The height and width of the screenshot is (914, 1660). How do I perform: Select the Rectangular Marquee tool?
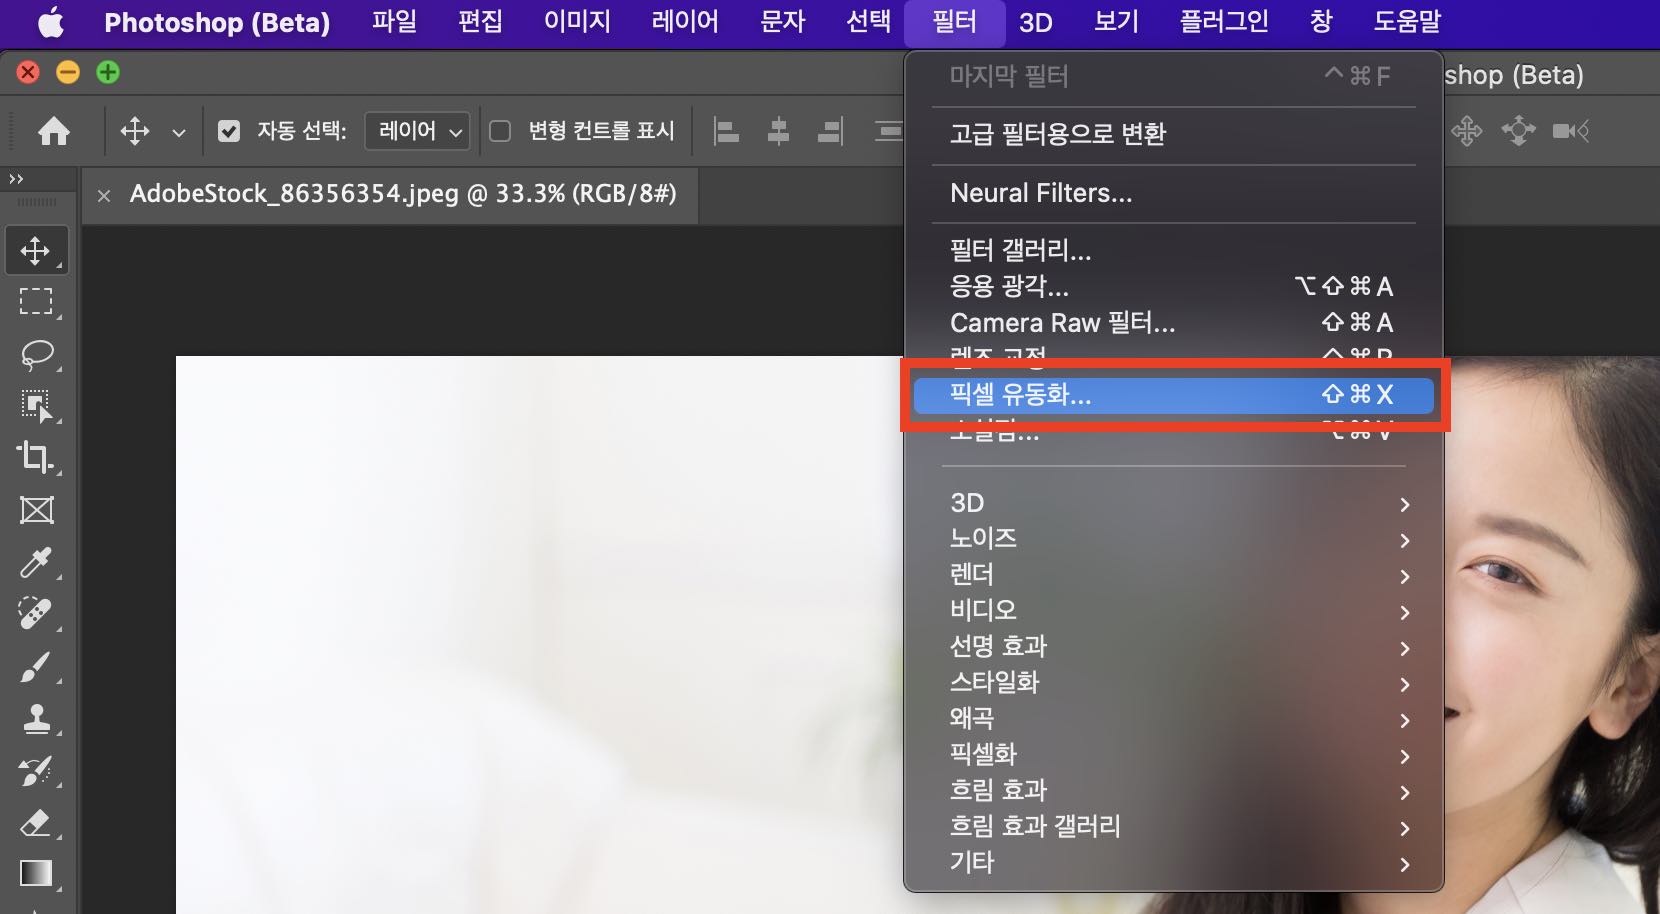click(x=36, y=302)
